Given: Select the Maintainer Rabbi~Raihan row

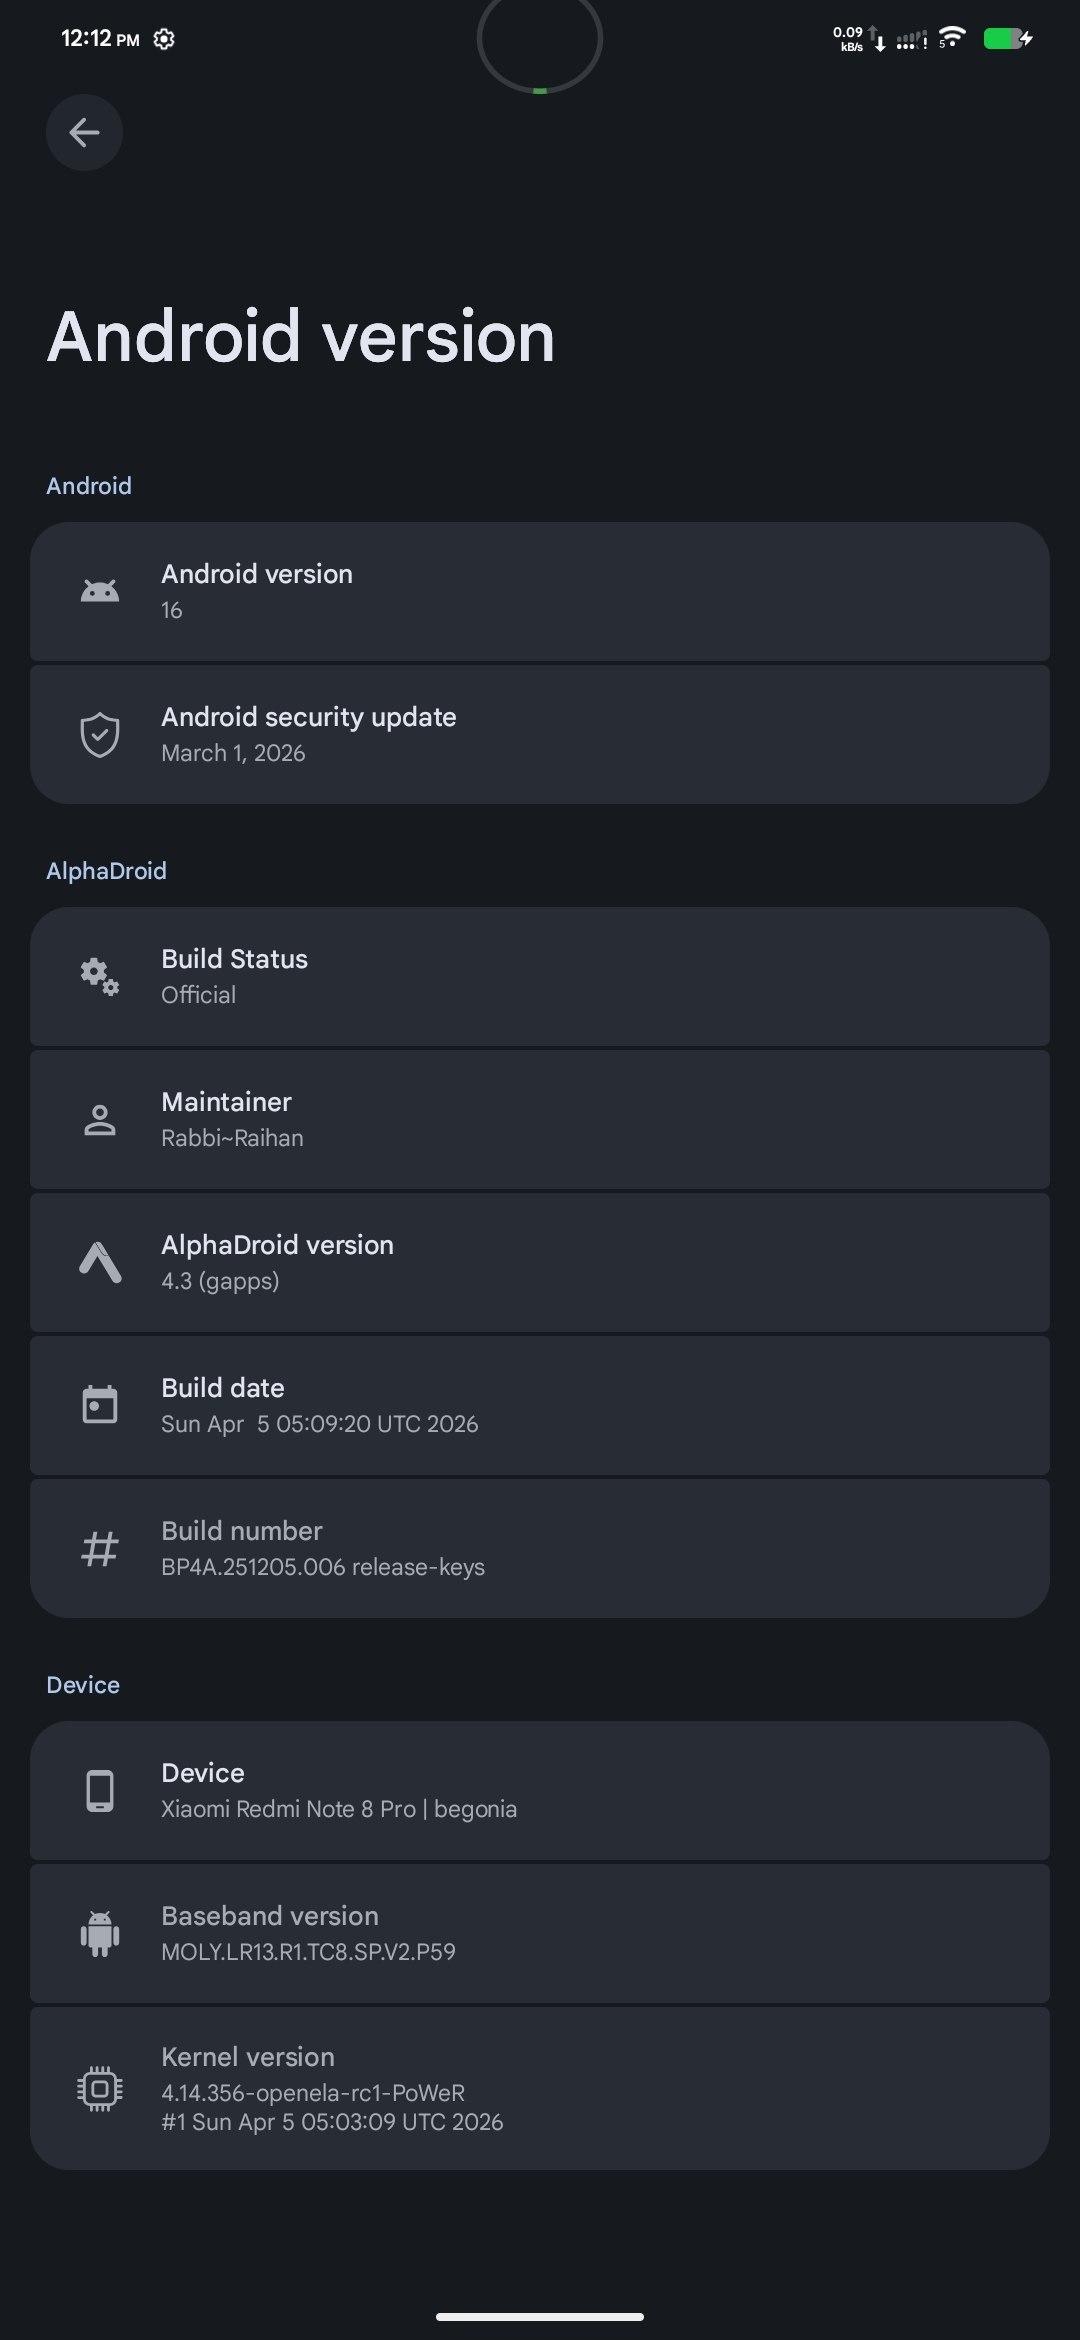Looking at the screenshot, I should 540,1120.
